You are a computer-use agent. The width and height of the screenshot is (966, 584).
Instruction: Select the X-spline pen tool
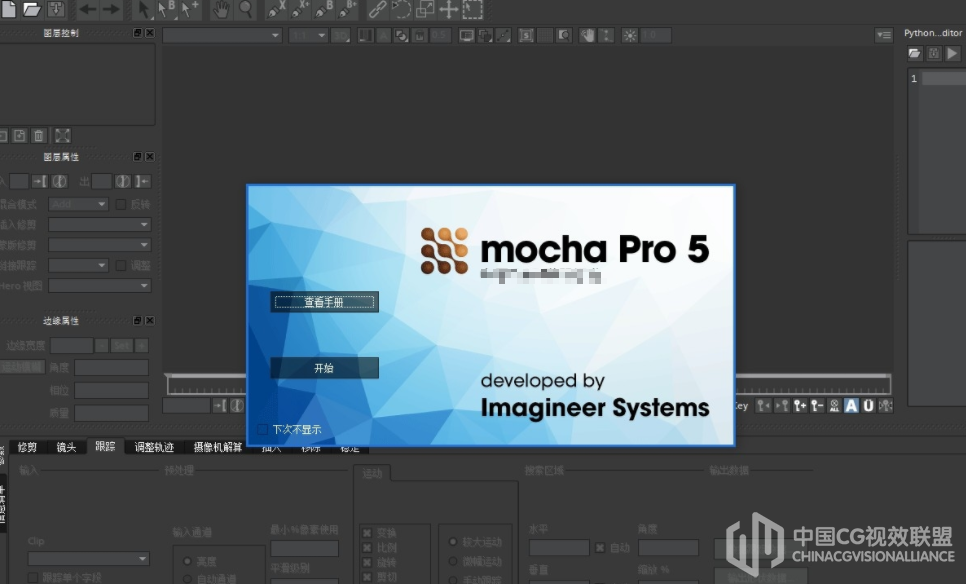[275, 9]
